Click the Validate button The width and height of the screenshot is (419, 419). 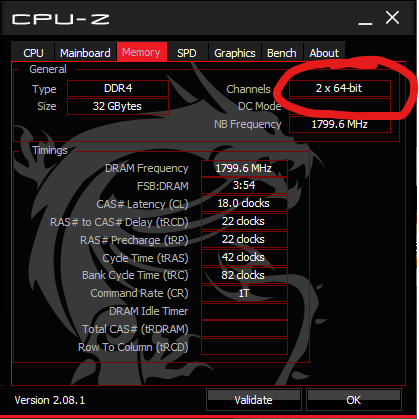click(x=254, y=399)
